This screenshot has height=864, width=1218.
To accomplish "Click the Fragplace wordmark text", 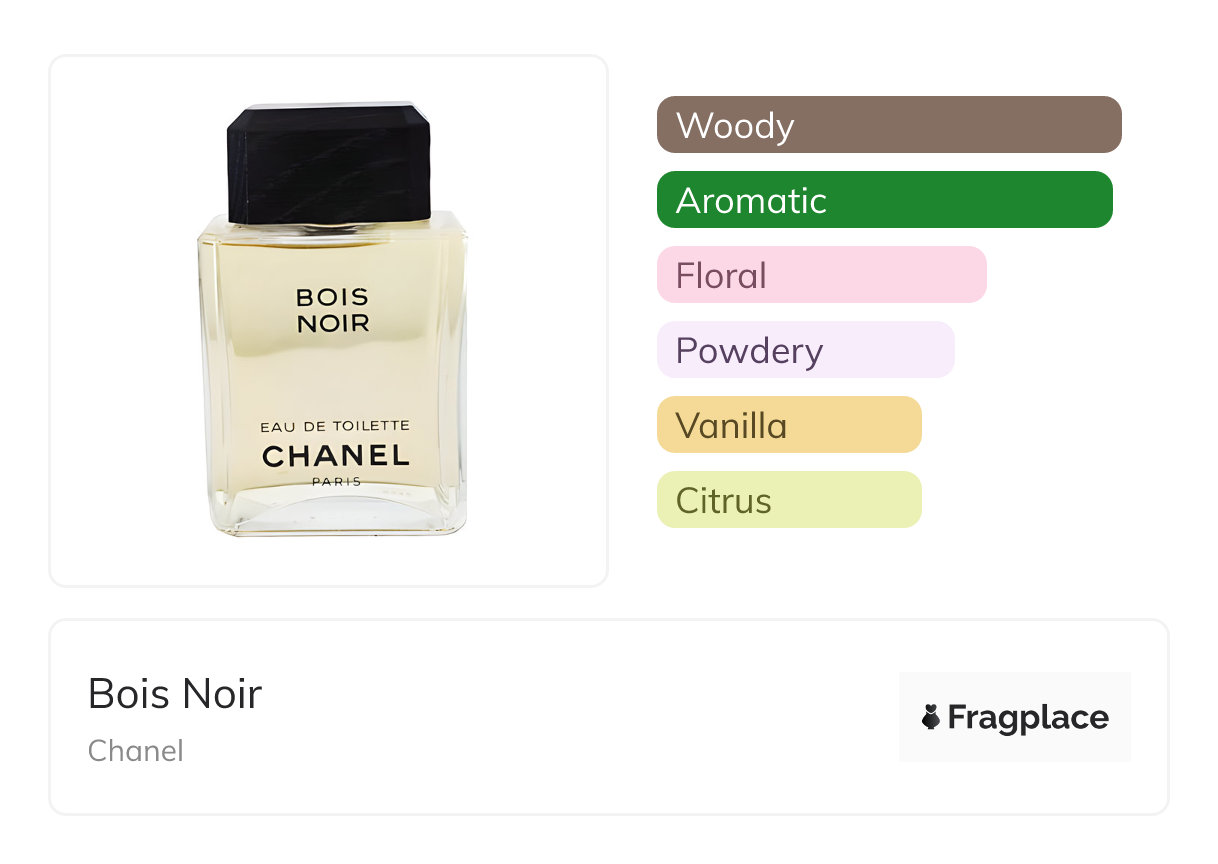I will tap(1028, 717).
